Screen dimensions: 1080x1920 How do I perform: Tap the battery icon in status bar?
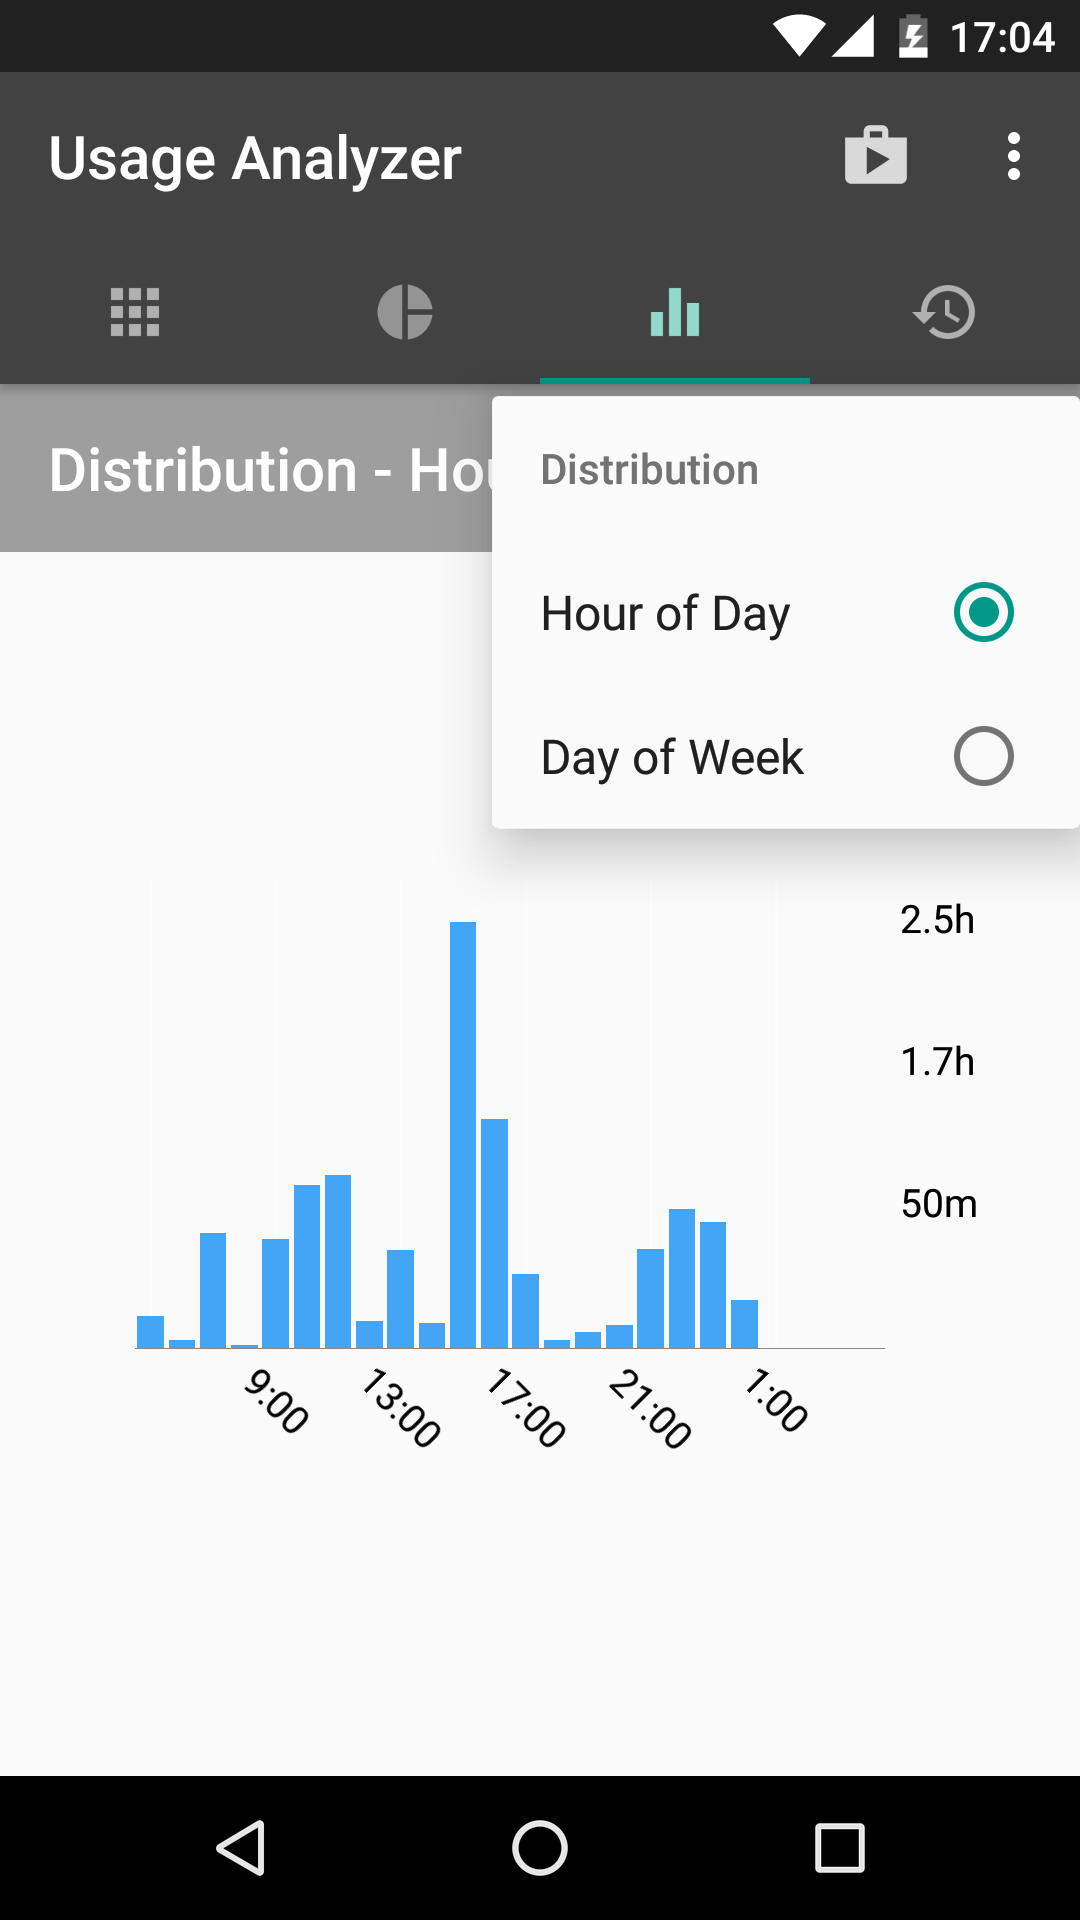(x=912, y=38)
